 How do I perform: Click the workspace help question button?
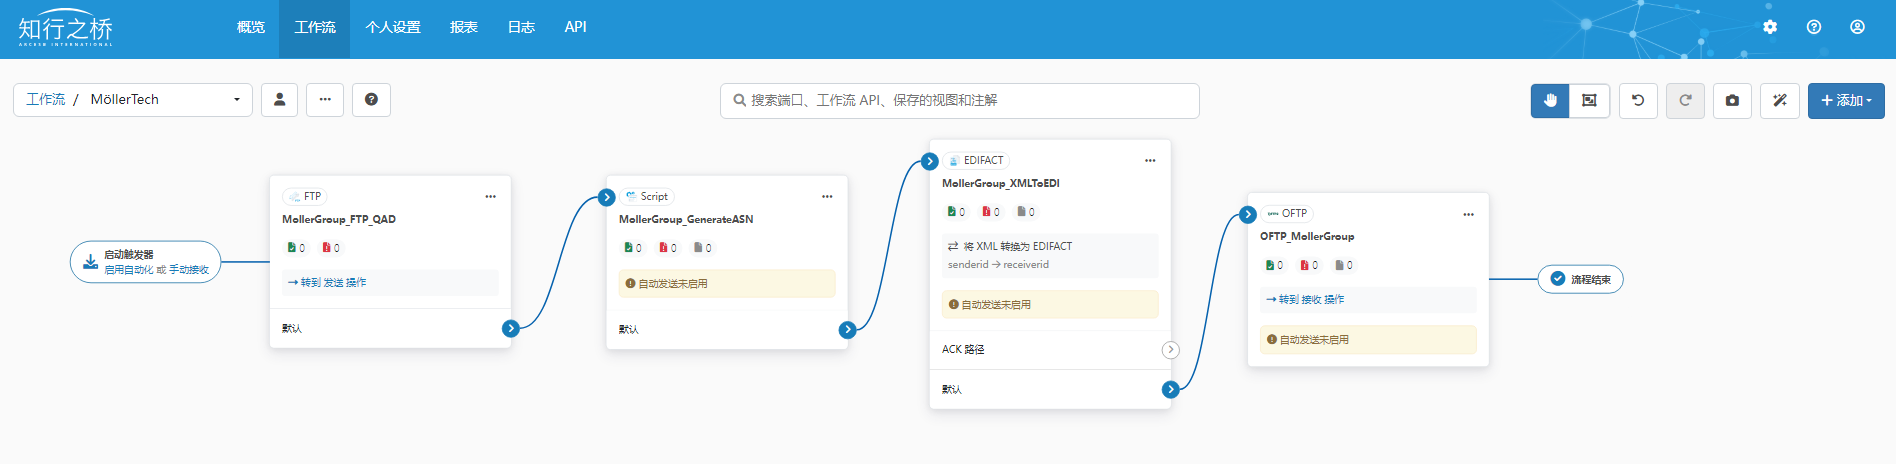coord(371,100)
